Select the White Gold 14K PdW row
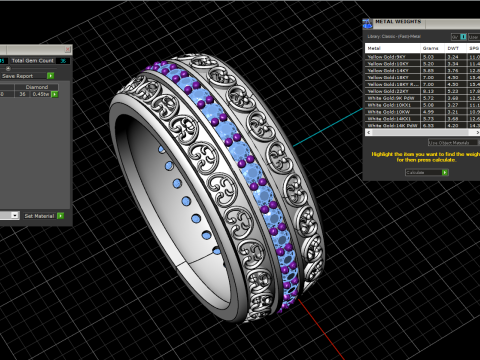This screenshot has height=360, width=480. [x=423, y=125]
